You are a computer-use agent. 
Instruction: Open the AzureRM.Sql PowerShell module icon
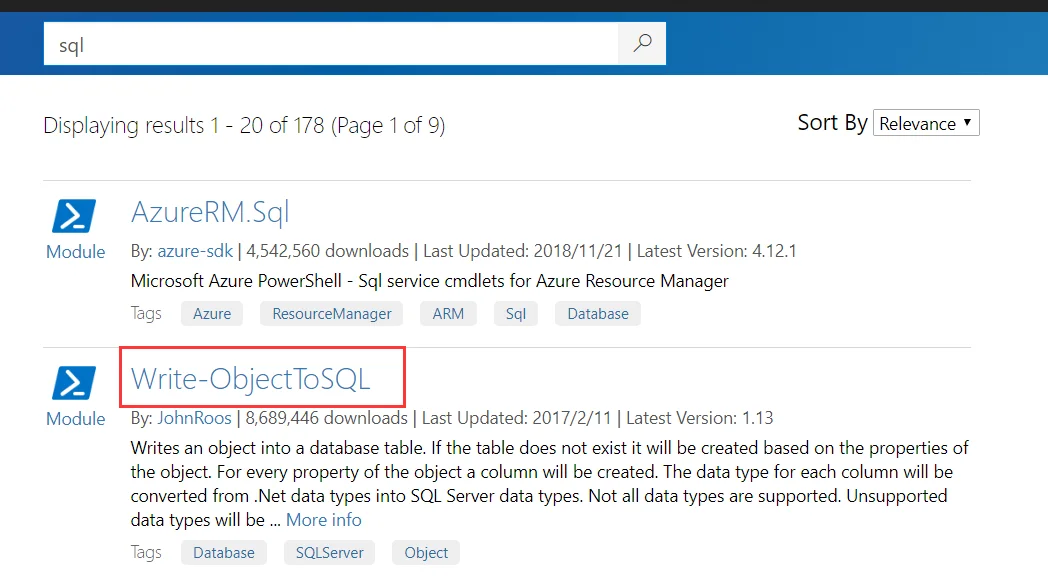[74, 216]
